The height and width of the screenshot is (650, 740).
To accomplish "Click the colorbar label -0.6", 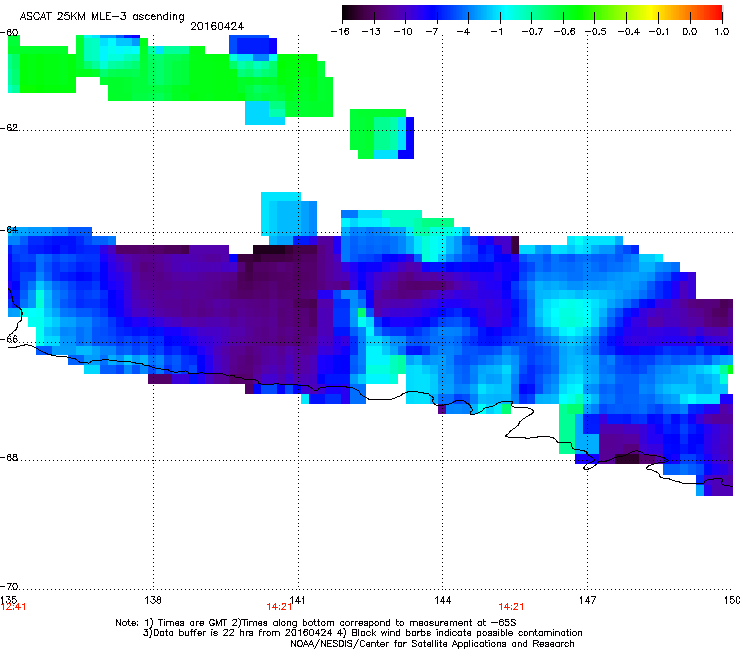I will pyautogui.click(x=564, y=32).
